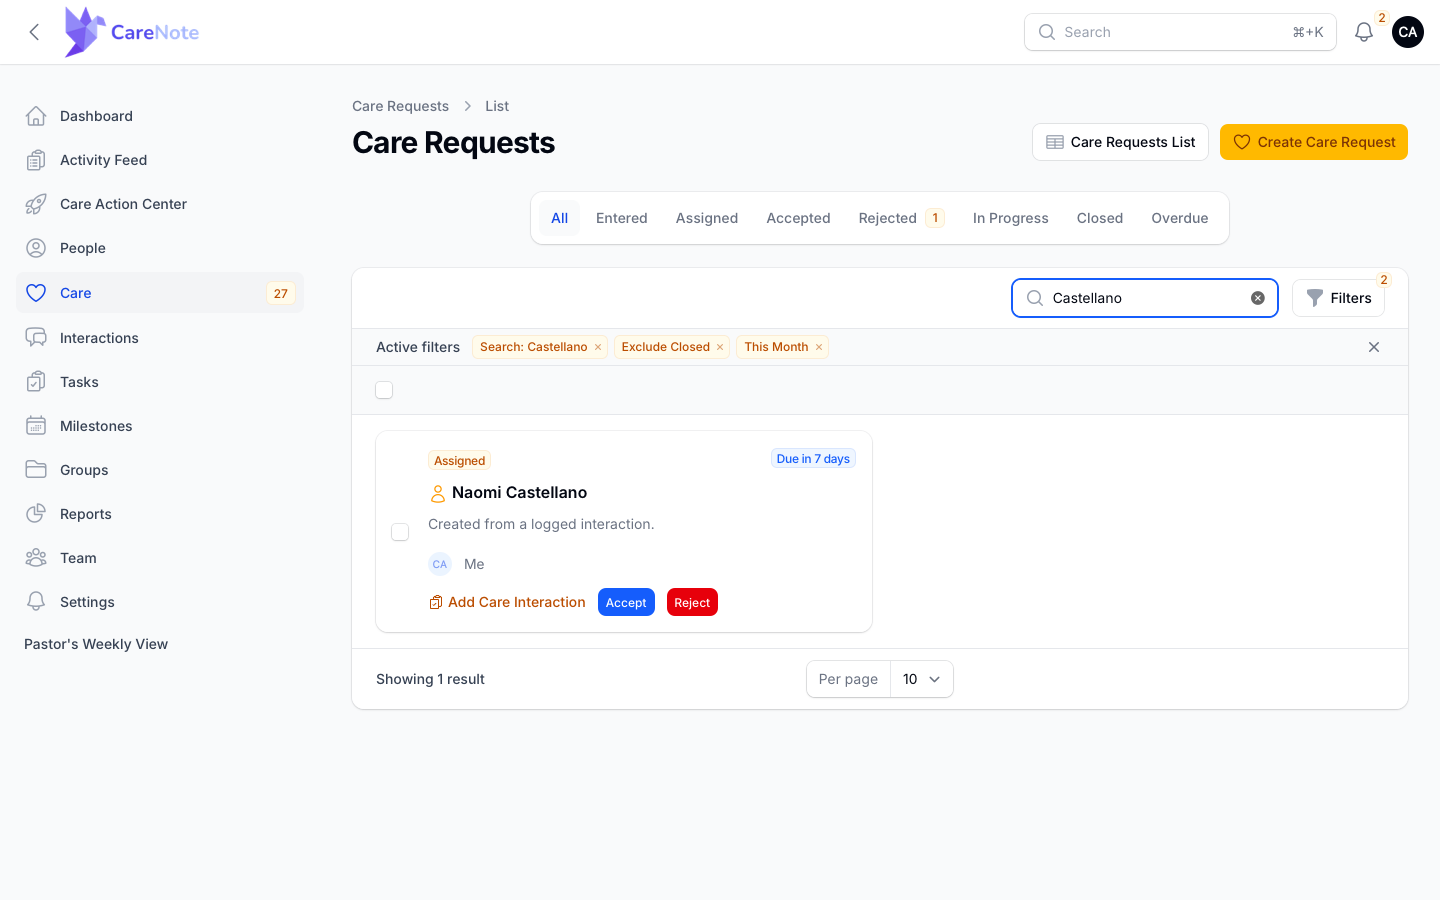Select the All tab
The width and height of the screenshot is (1440, 900).
pyautogui.click(x=559, y=218)
